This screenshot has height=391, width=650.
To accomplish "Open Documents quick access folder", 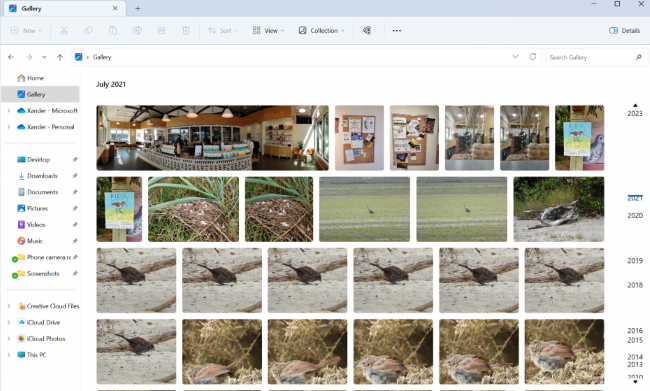I will pyautogui.click(x=43, y=192).
